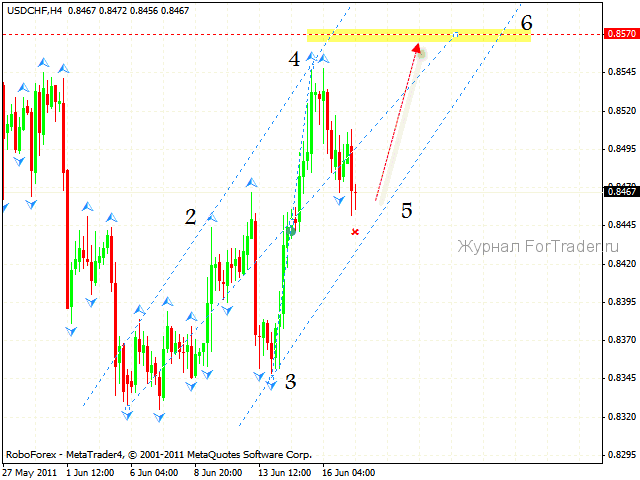Select wave label 5 on the chart

click(x=407, y=211)
